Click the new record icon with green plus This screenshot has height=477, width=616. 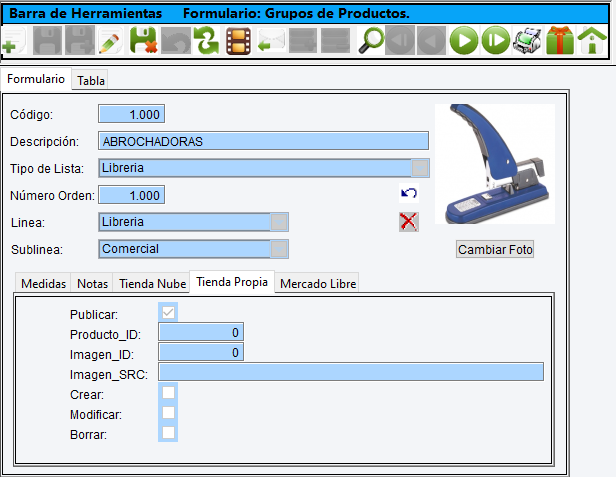pyautogui.click(x=14, y=40)
